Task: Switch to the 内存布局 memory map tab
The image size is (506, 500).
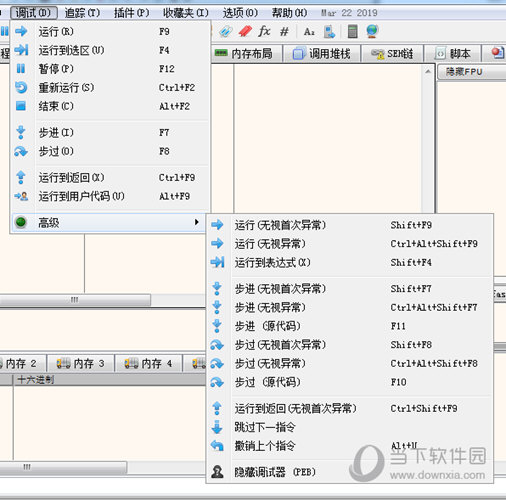Action: tap(246, 53)
